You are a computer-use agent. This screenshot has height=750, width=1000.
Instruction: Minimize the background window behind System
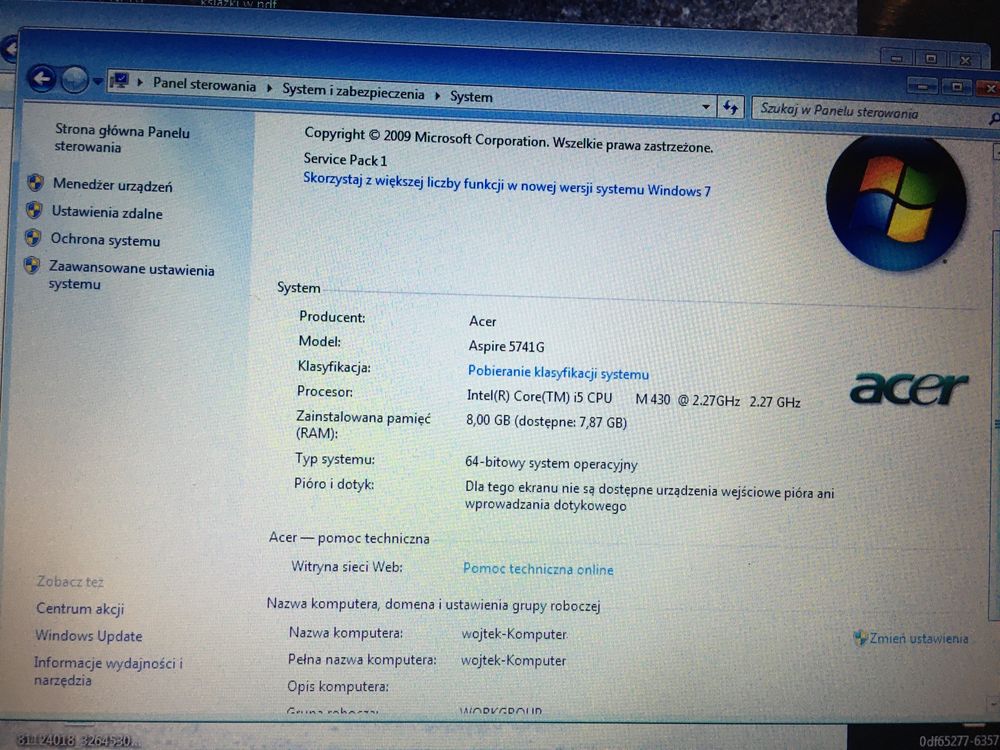897,58
